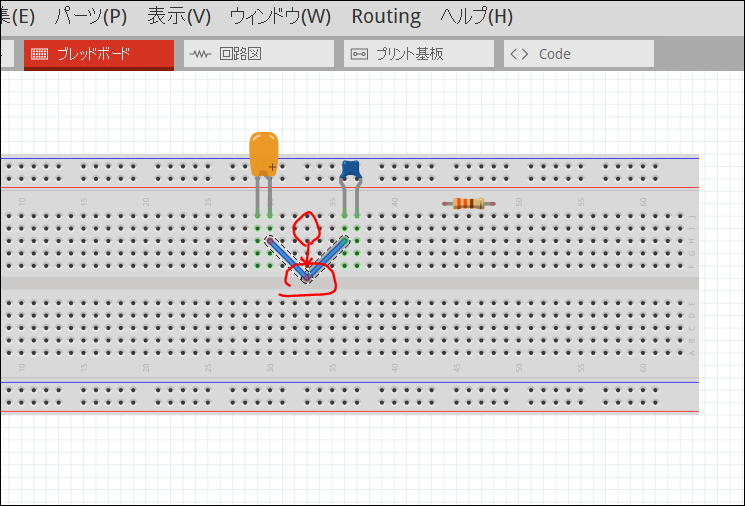The width and height of the screenshot is (745, 506).
Task: Select the left blue jumper wire segment
Action: (x=288, y=259)
